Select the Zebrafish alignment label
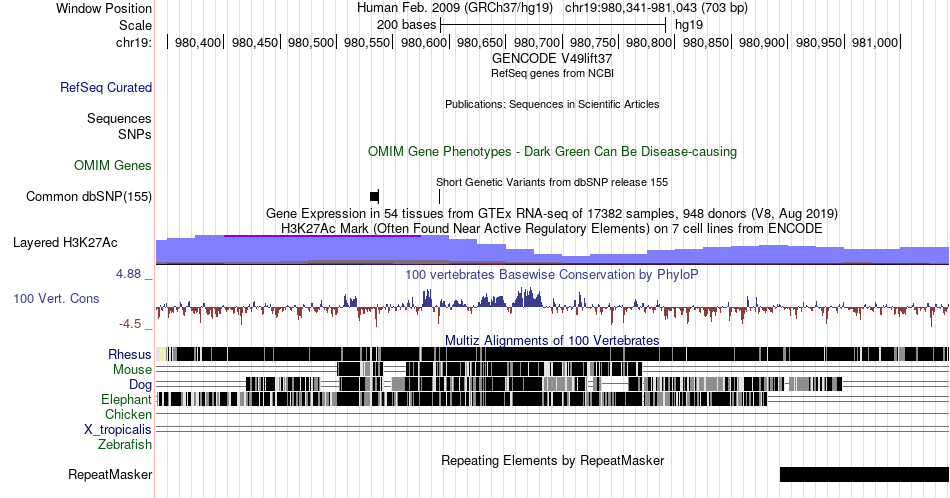950x498 pixels. (x=125, y=444)
